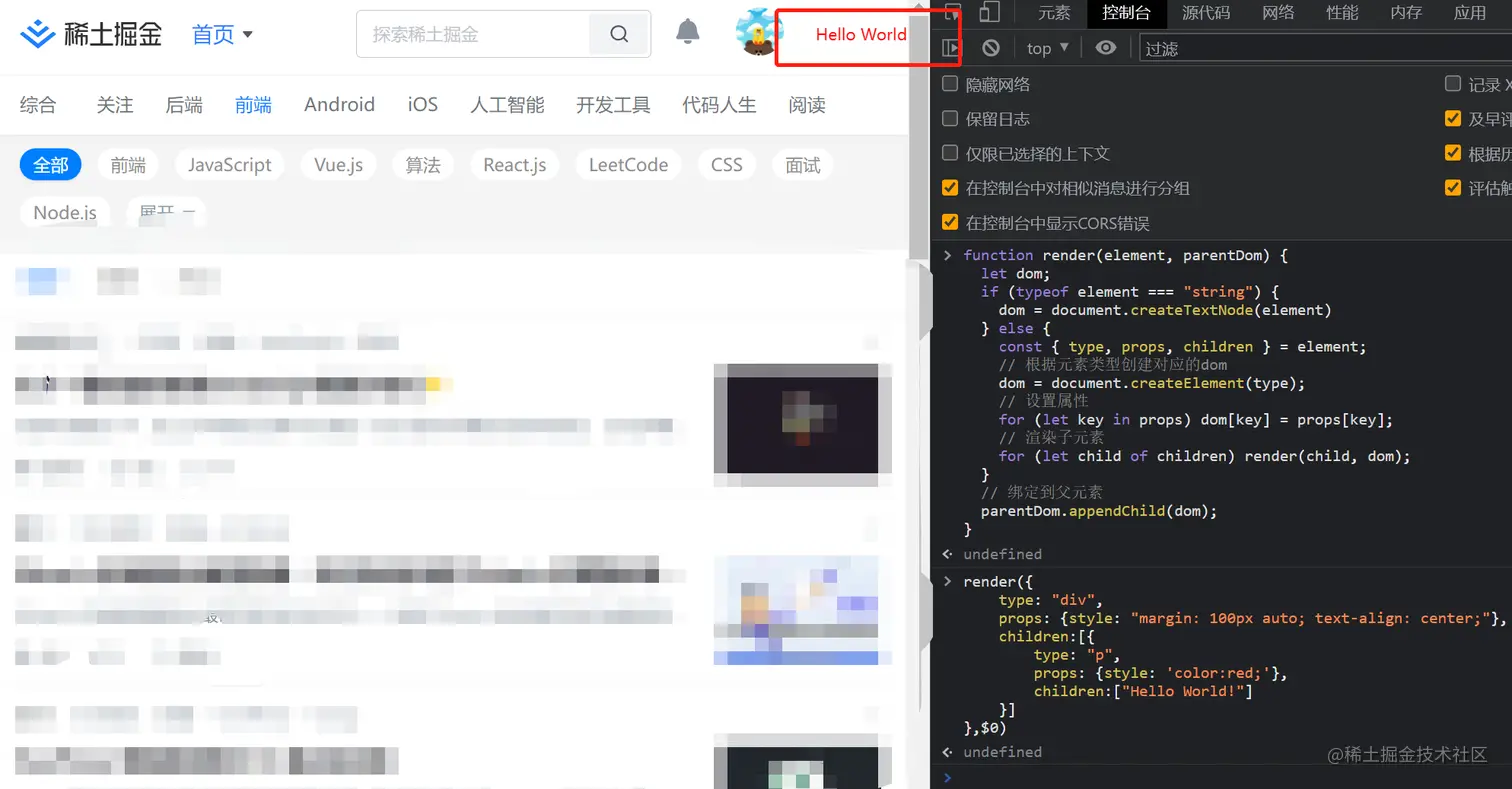This screenshot has height=789, width=1512.
Task: Open the 人工智能 category tab
Action: point(507,105)
